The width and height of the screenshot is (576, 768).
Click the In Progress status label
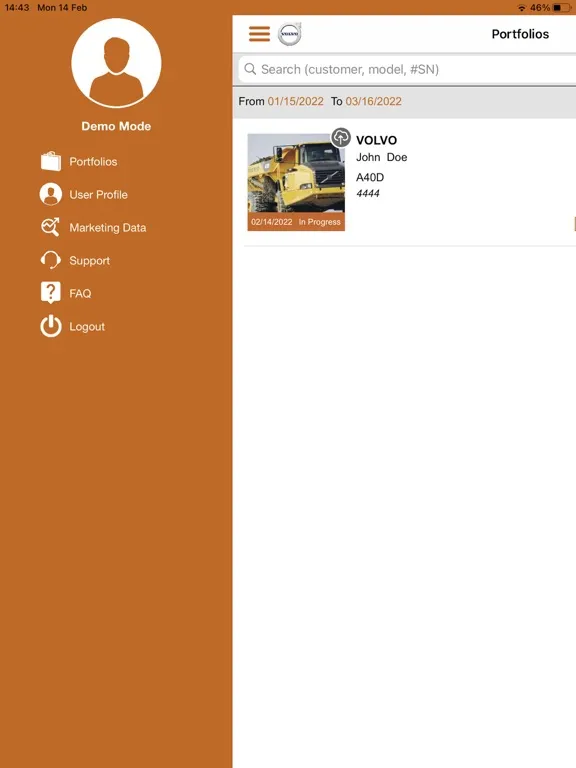tap(319, 222)
